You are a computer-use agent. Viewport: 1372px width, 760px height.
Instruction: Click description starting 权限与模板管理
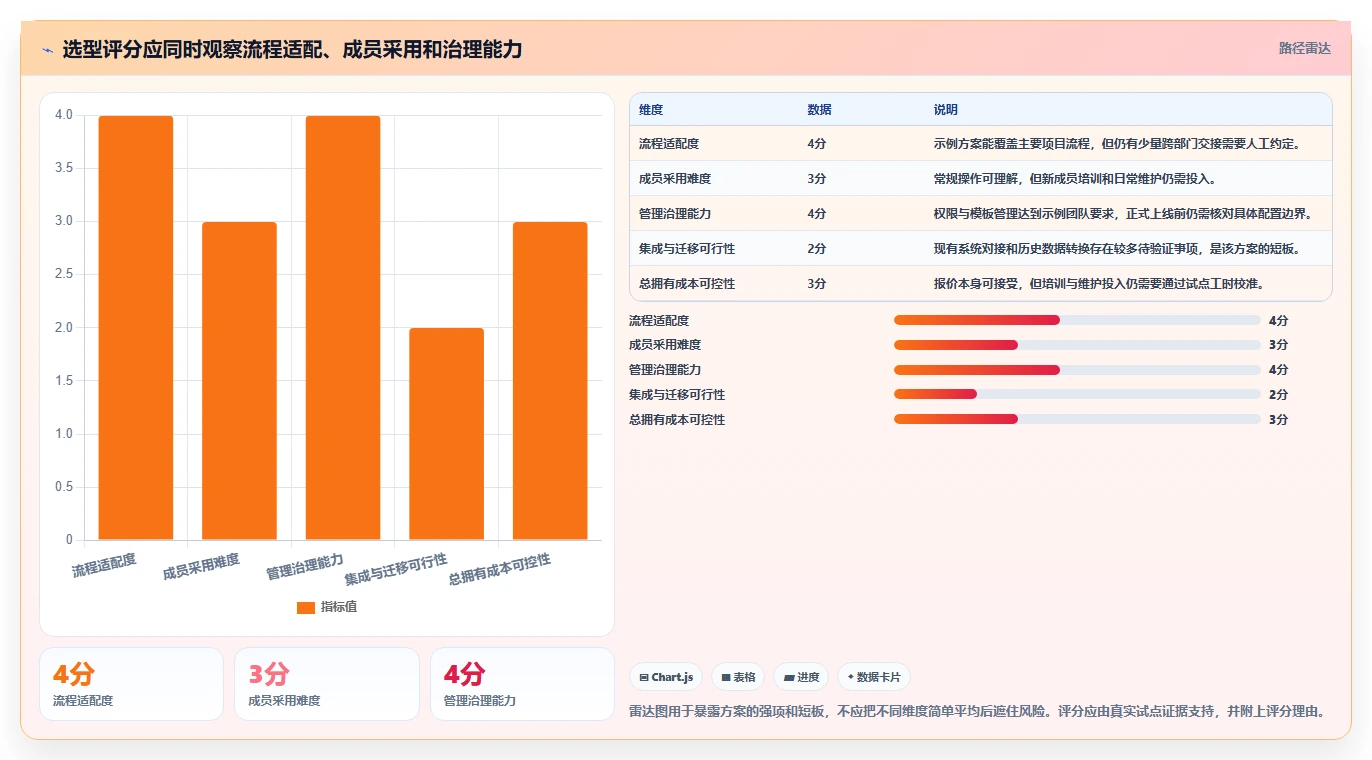(1123, 214)
